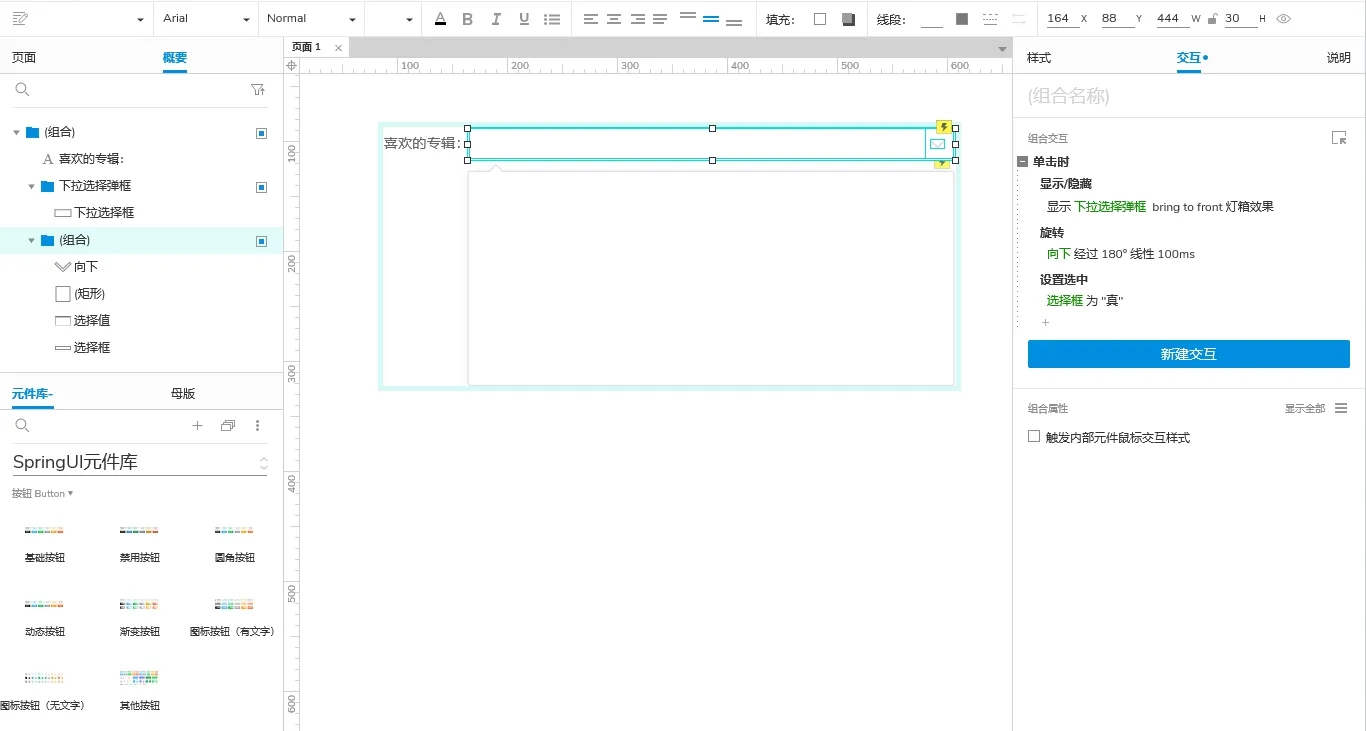Select 下拉选择框 in the outline
Screen dimensions: 1366x731
click(x=104, y=213)
